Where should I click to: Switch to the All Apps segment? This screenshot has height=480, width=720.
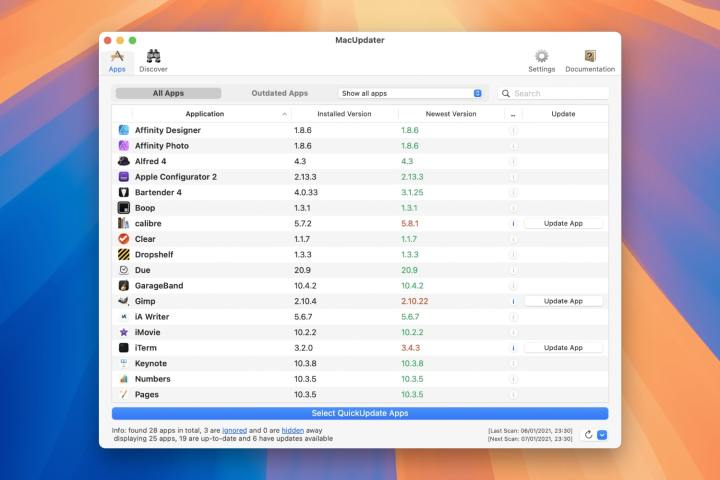click(x=168, y=93)
